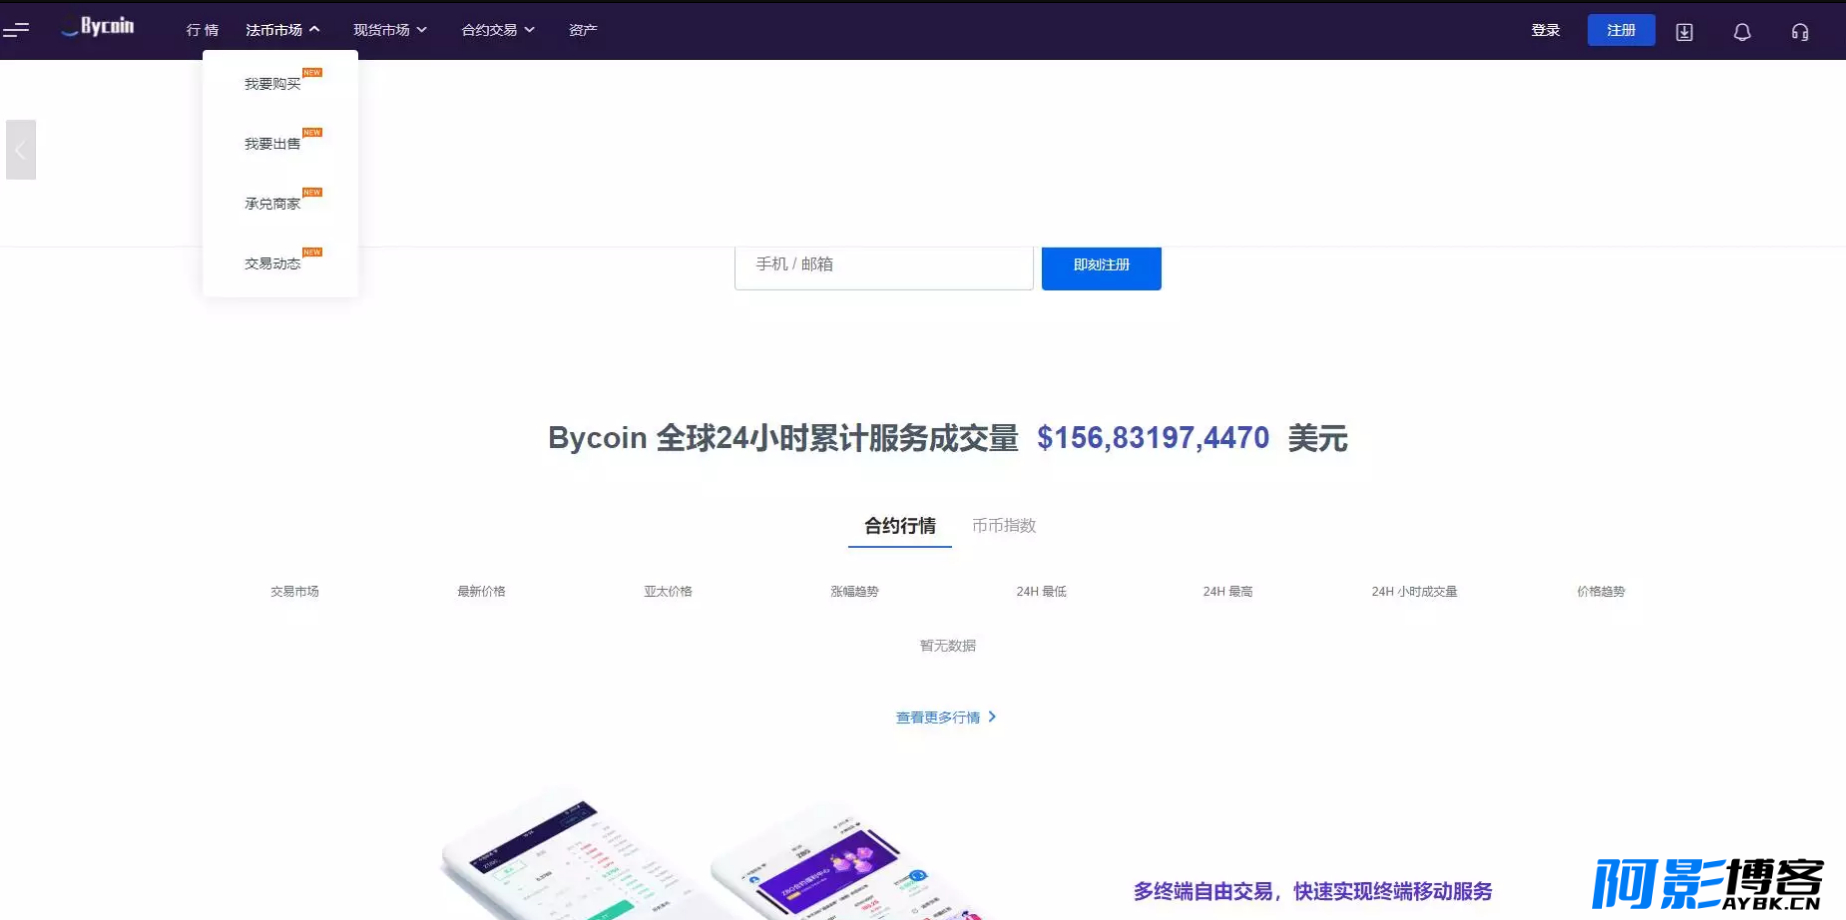This screenshot has width=1846, height=920.
Task: Click the 即刻注册 button
Action: (x=1101, y=267)
